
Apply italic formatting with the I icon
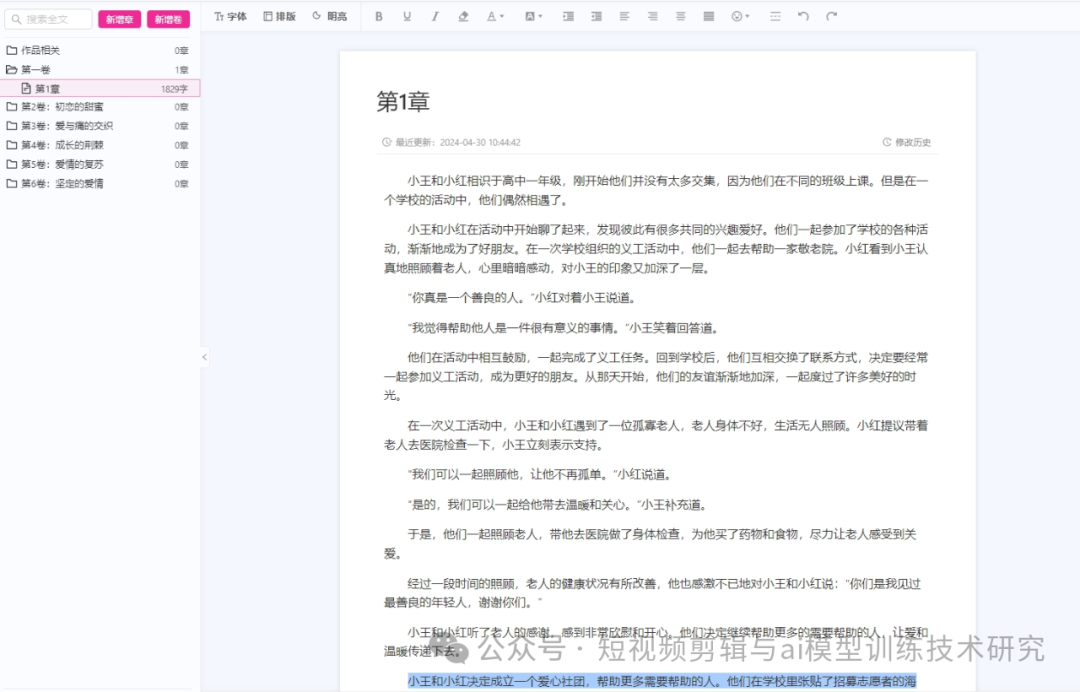435,17
